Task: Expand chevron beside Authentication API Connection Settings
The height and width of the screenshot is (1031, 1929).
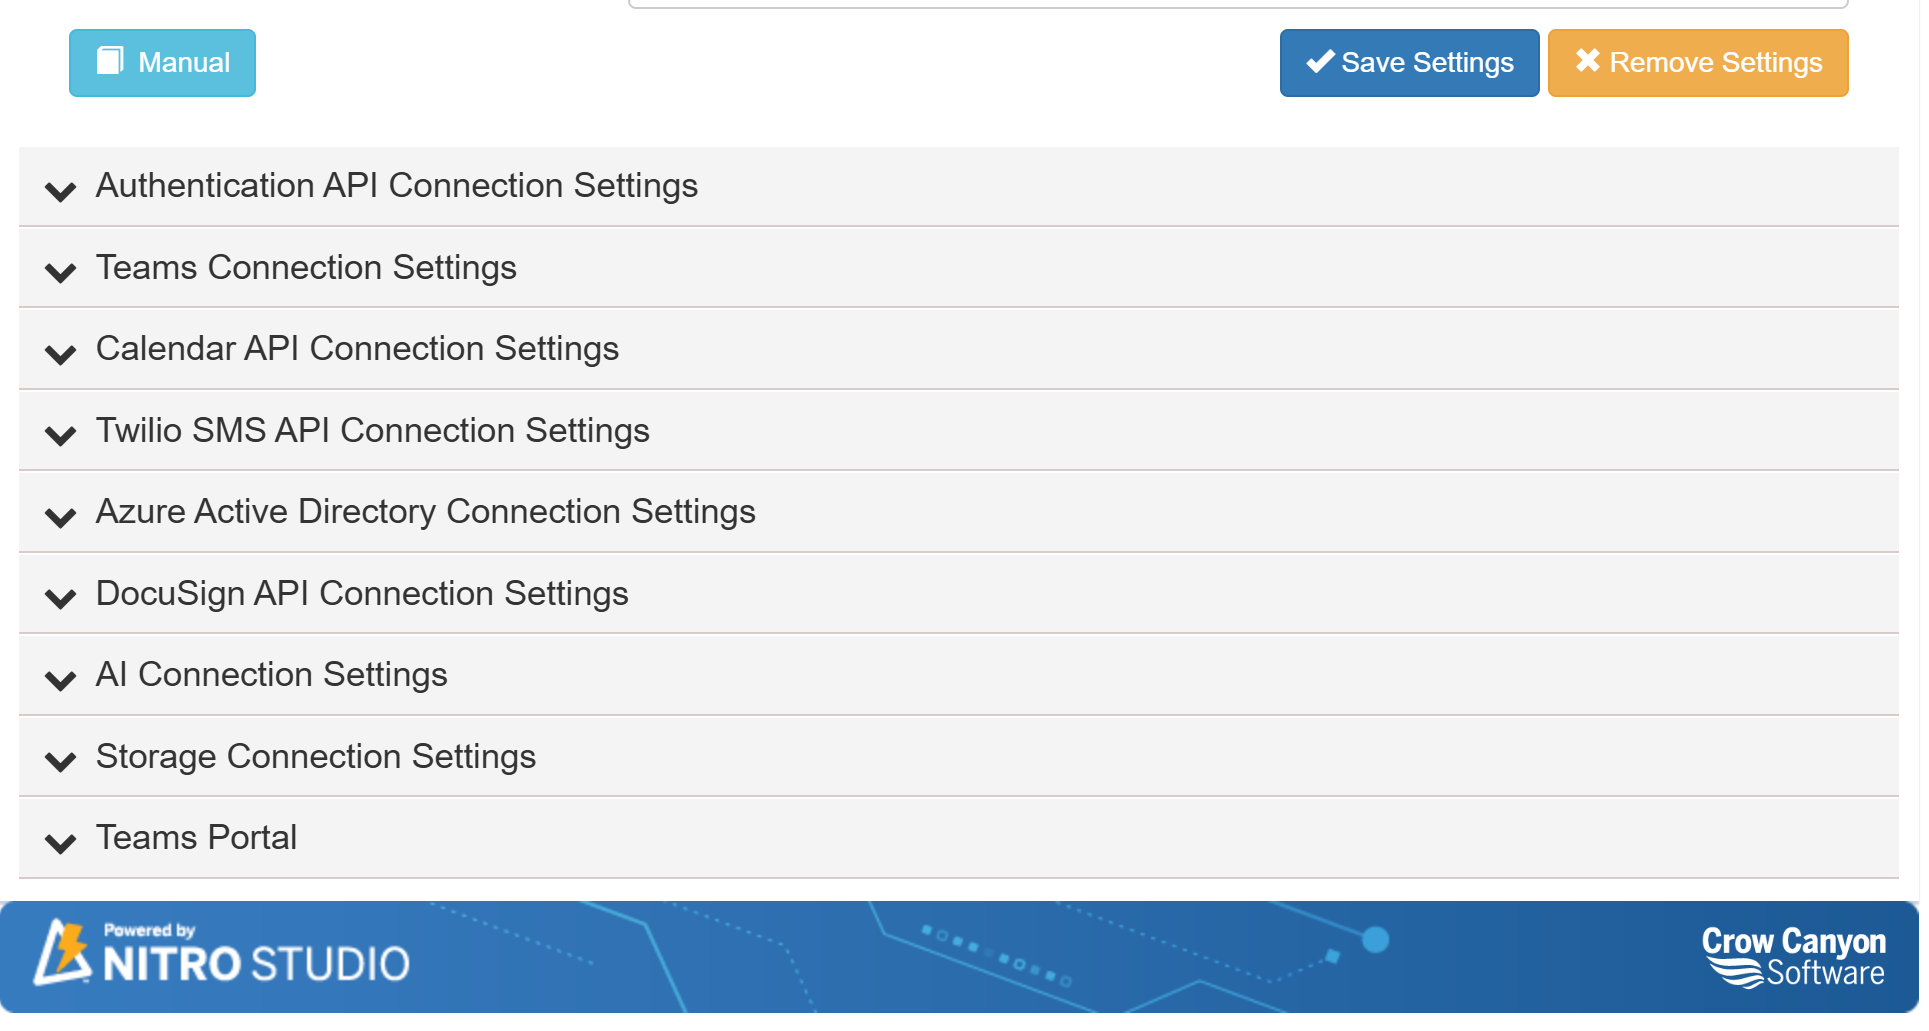Action: point(61,190)
